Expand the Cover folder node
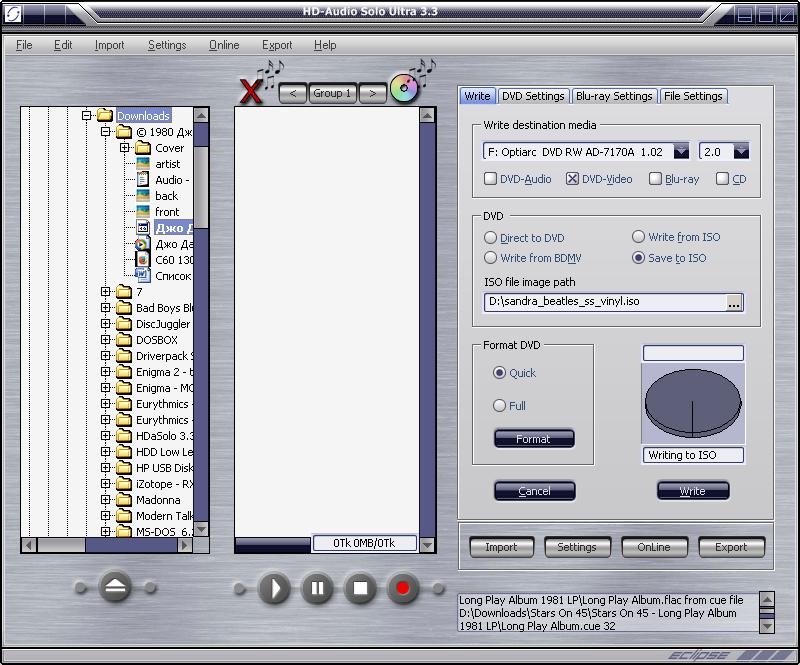This screenshot has width=800, height=665. click(124, 148)
